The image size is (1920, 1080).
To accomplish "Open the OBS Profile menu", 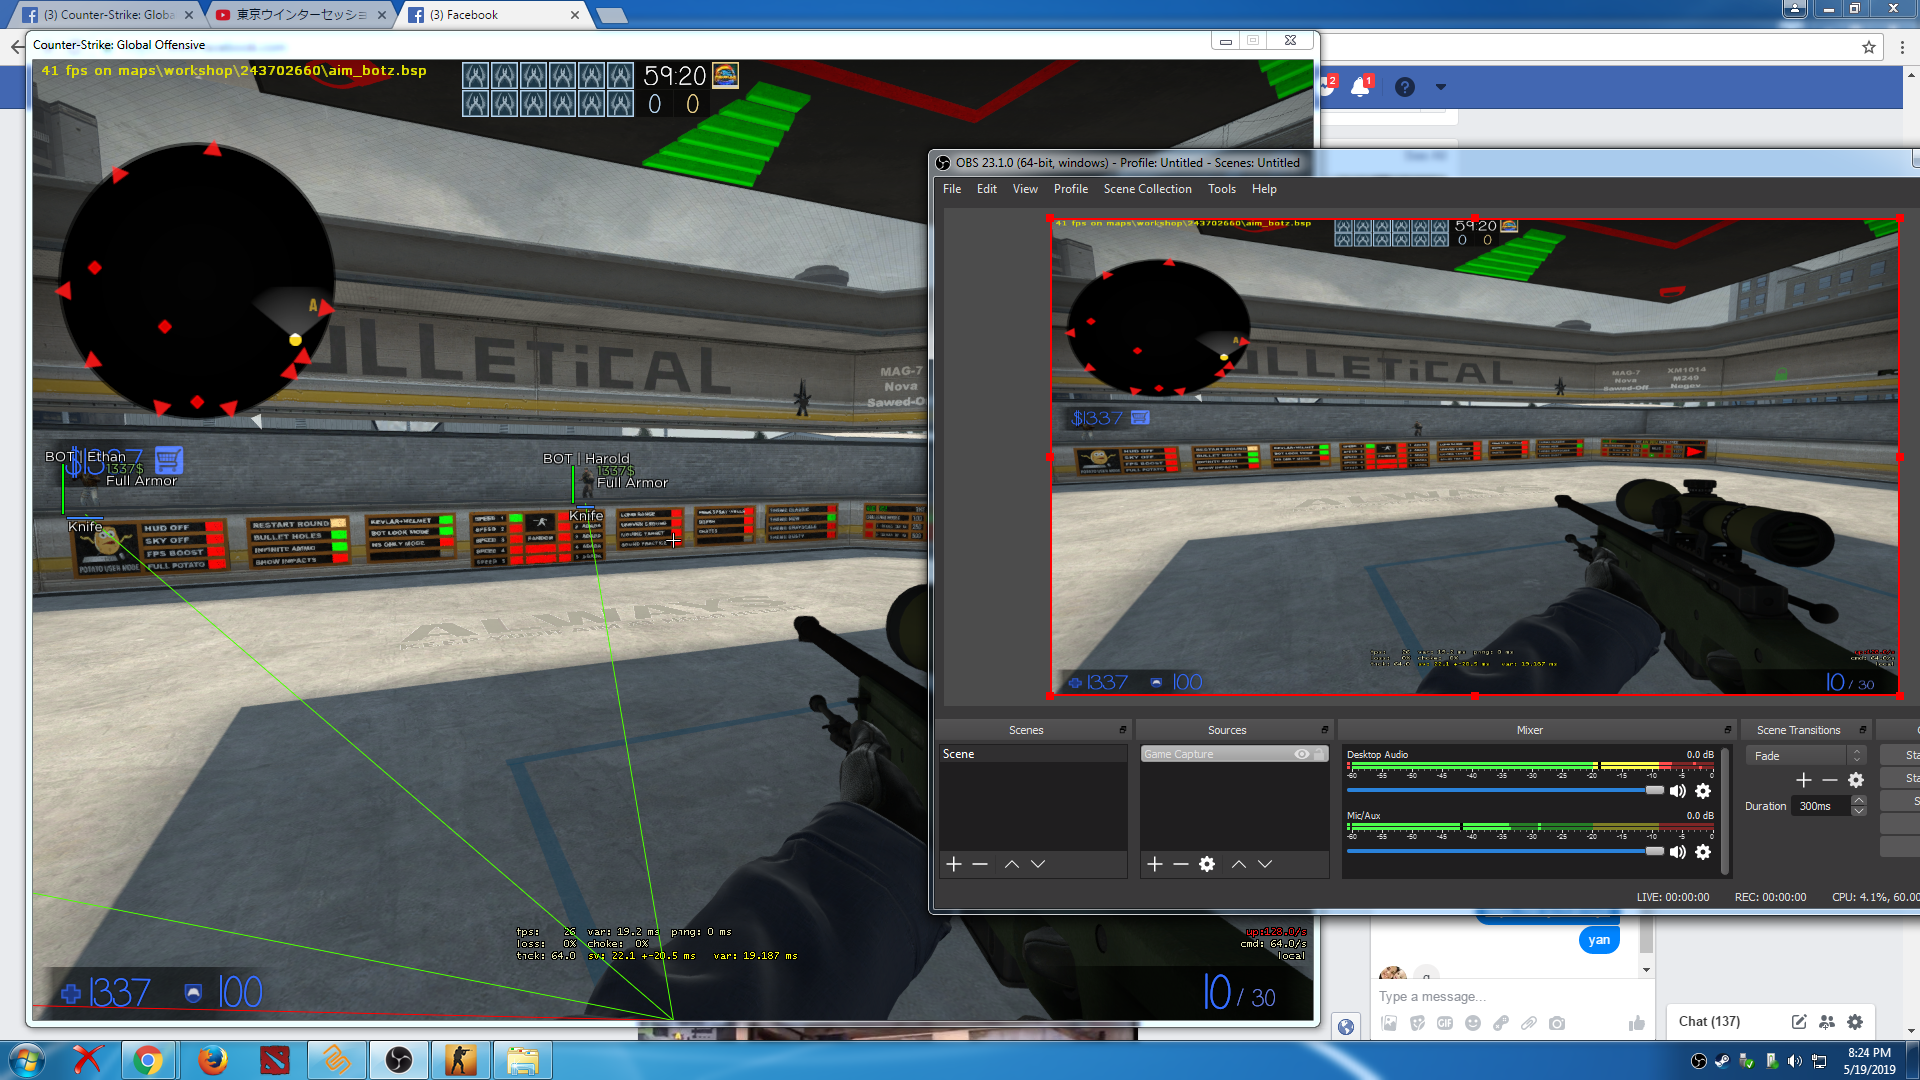I will [1071, 189].
